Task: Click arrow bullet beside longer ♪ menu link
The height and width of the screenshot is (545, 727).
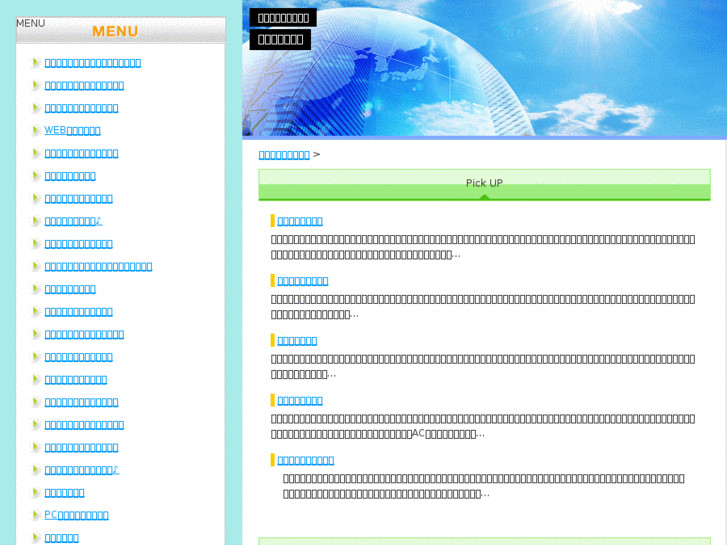Action: pyautogui.click(x=35, y=470)
